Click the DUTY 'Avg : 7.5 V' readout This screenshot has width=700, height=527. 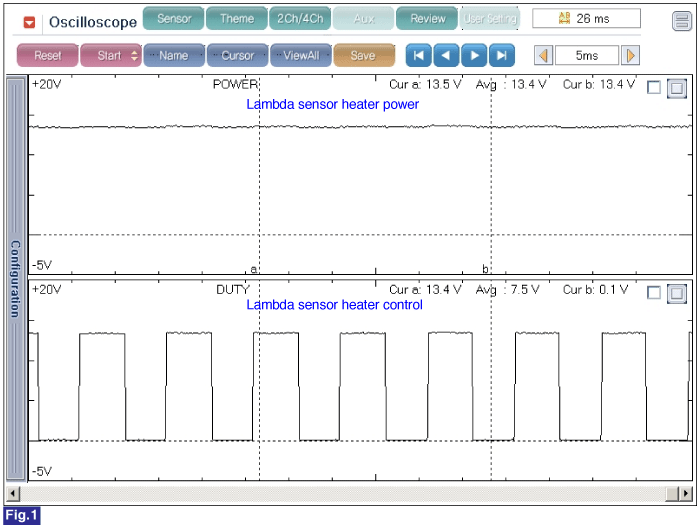pyautogui.click(x=507, y=290)
